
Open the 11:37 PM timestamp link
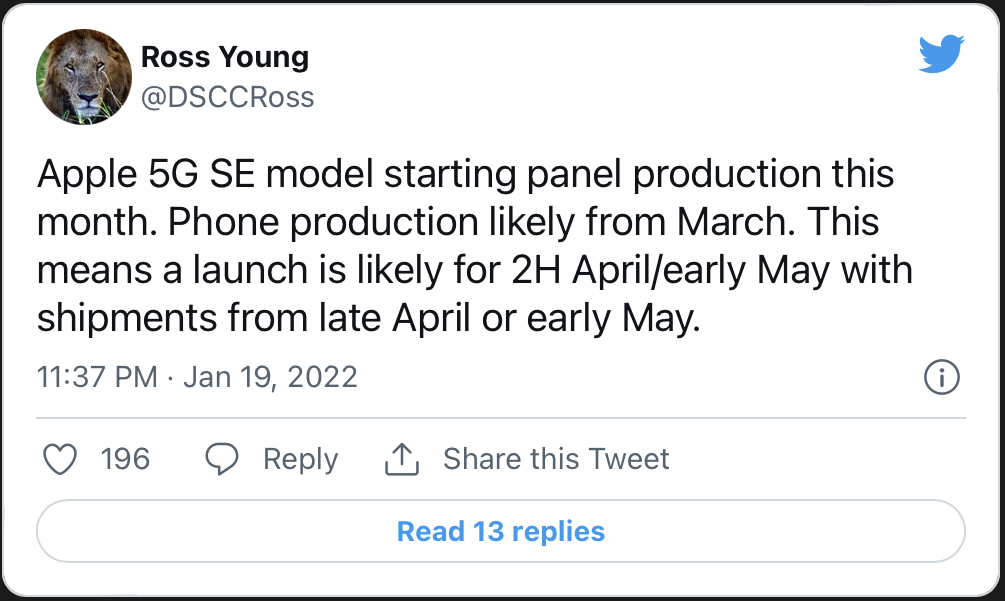[97, 377]
